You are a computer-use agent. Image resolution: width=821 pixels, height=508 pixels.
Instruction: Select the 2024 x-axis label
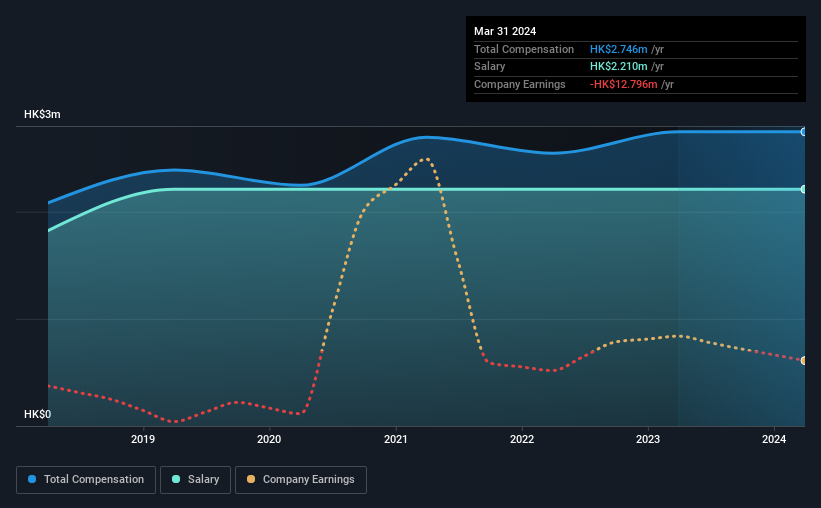[x=774, y=439]
